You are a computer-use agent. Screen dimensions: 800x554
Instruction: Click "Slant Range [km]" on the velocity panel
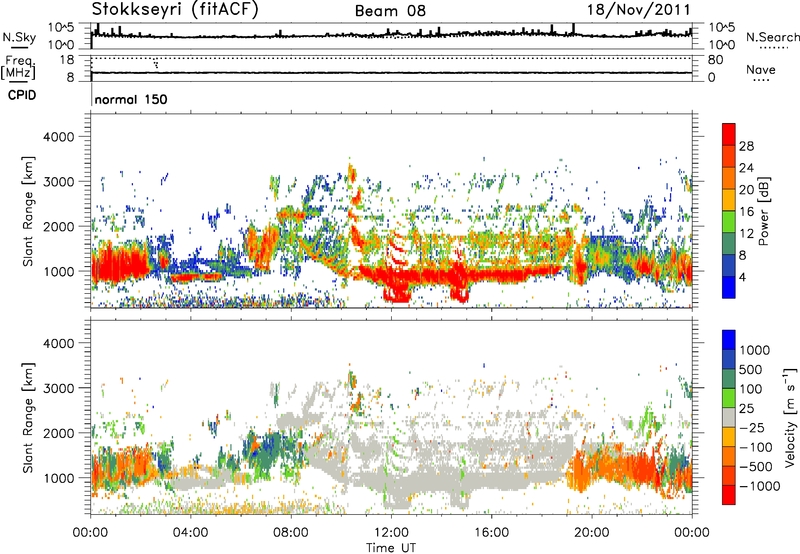tap(29, 418)
